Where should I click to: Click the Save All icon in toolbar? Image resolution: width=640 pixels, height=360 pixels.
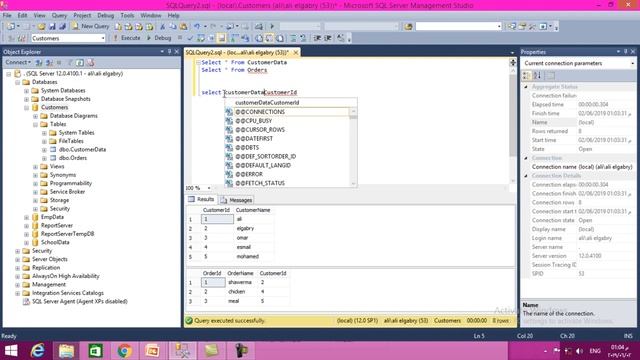(x=62, y=27)
